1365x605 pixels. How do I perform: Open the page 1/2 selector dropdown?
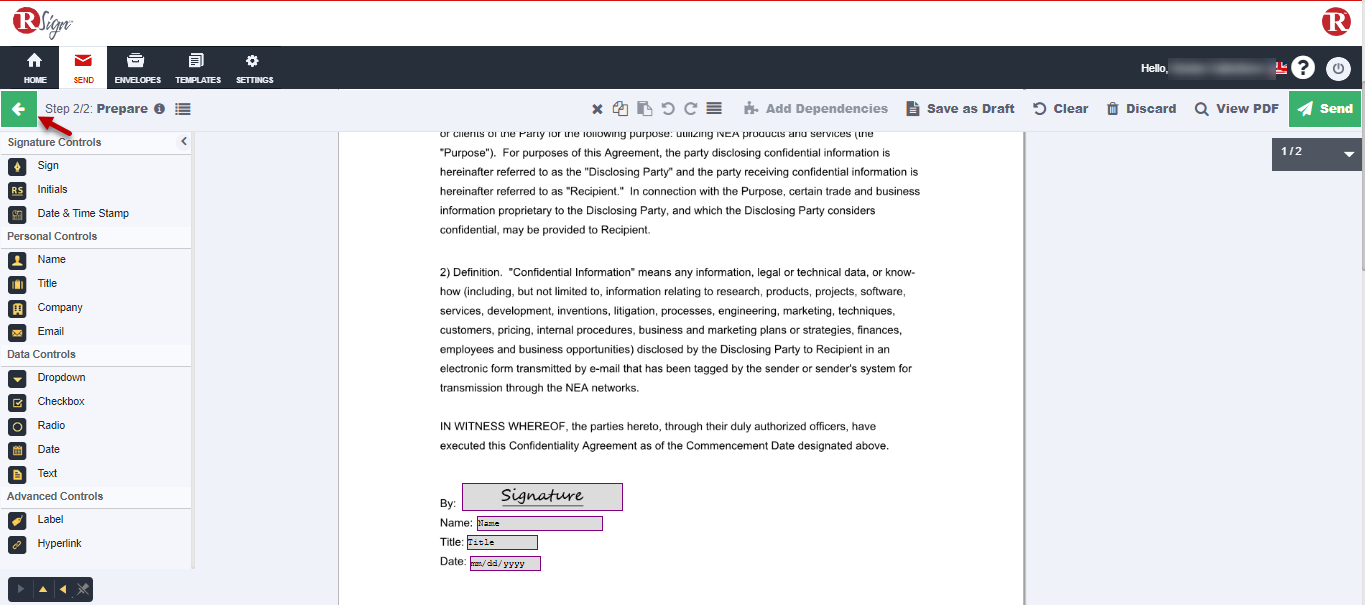[x=1348, y=154]
